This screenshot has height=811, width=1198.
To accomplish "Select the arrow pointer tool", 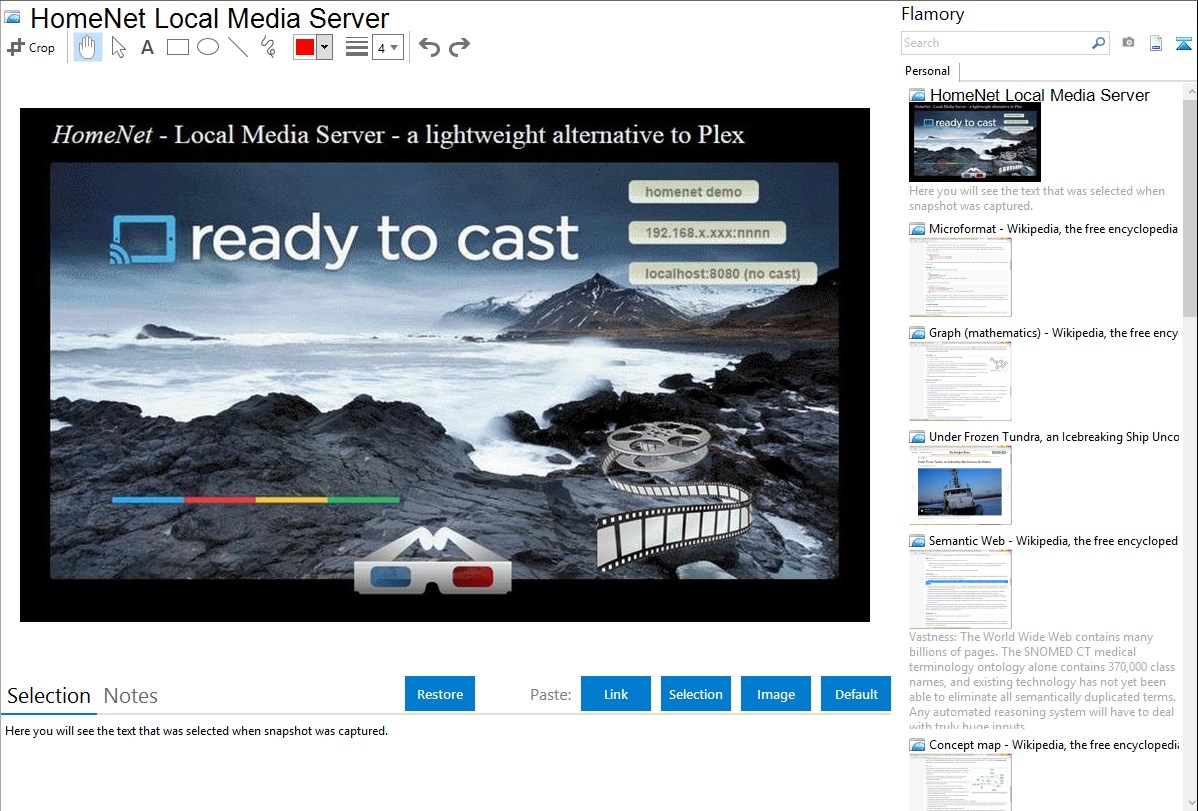I will [118, 47].
